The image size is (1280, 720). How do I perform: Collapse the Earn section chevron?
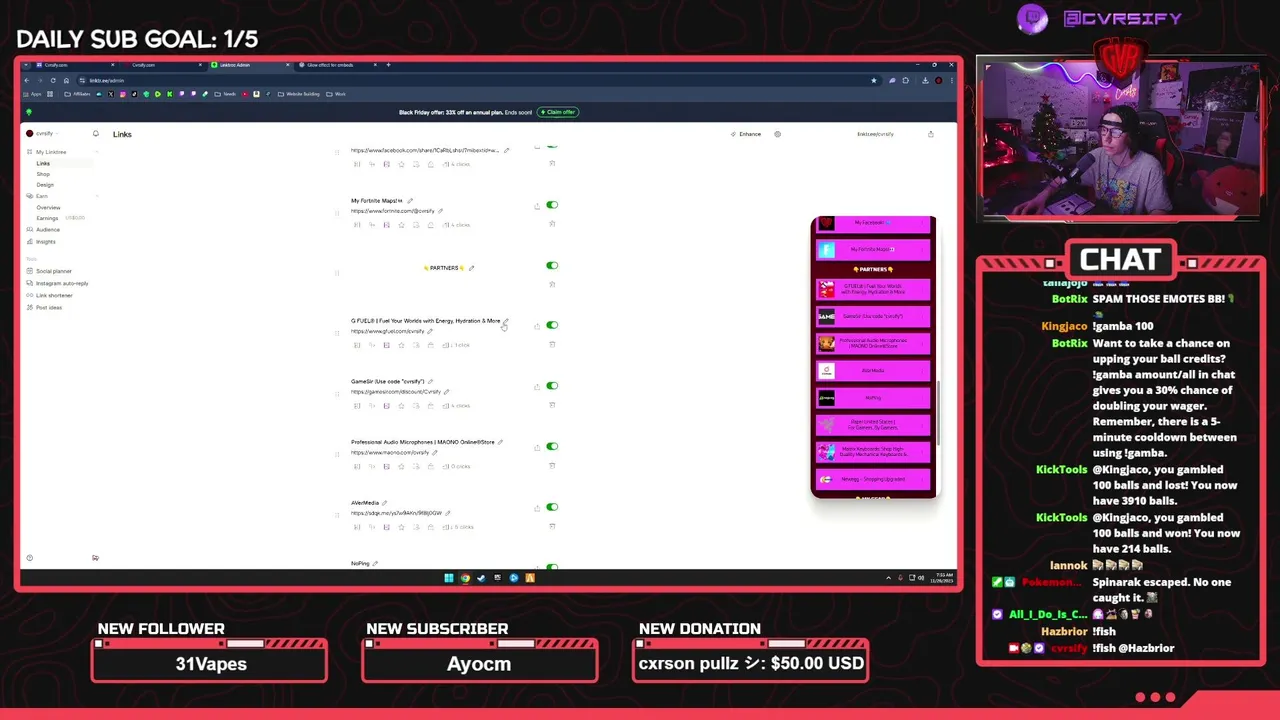pos(96,196)
